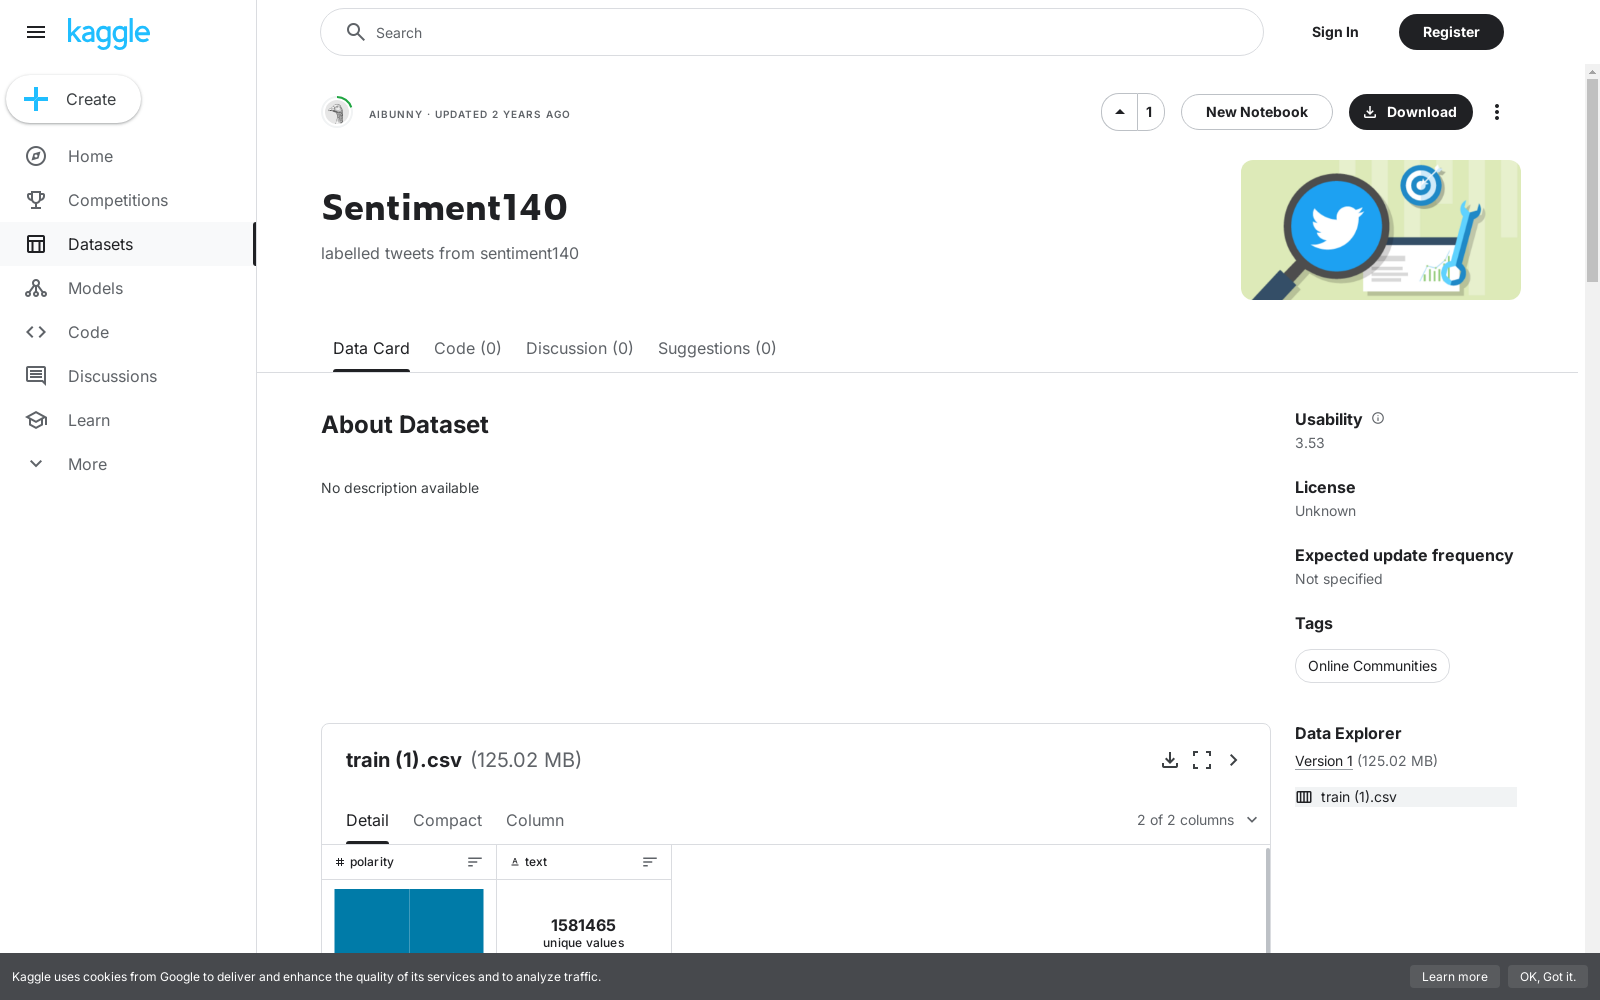Click the Discussions comment icon
Image resolution: width=1600 pixels, height=1000 pixels.
[x=36, y=376]
